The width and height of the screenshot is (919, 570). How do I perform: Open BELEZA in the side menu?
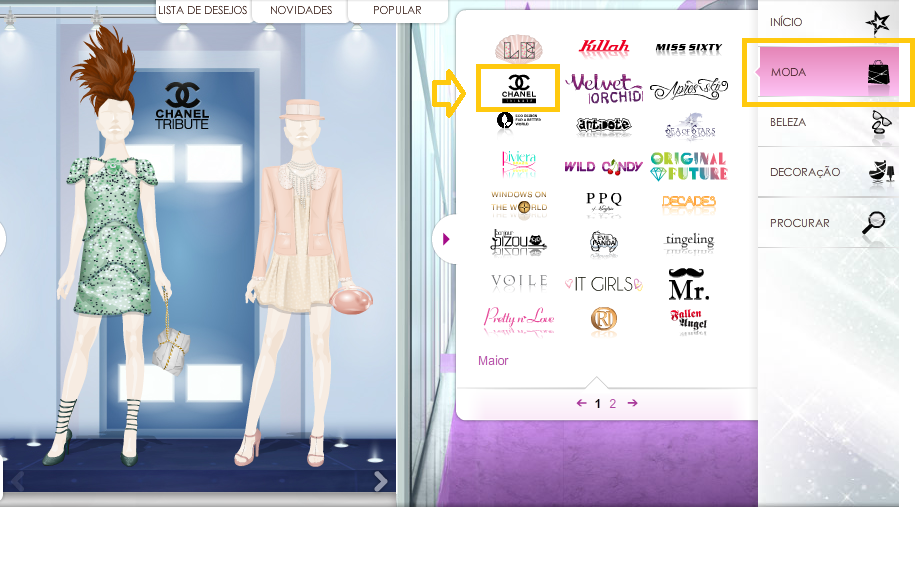[828, 122]
